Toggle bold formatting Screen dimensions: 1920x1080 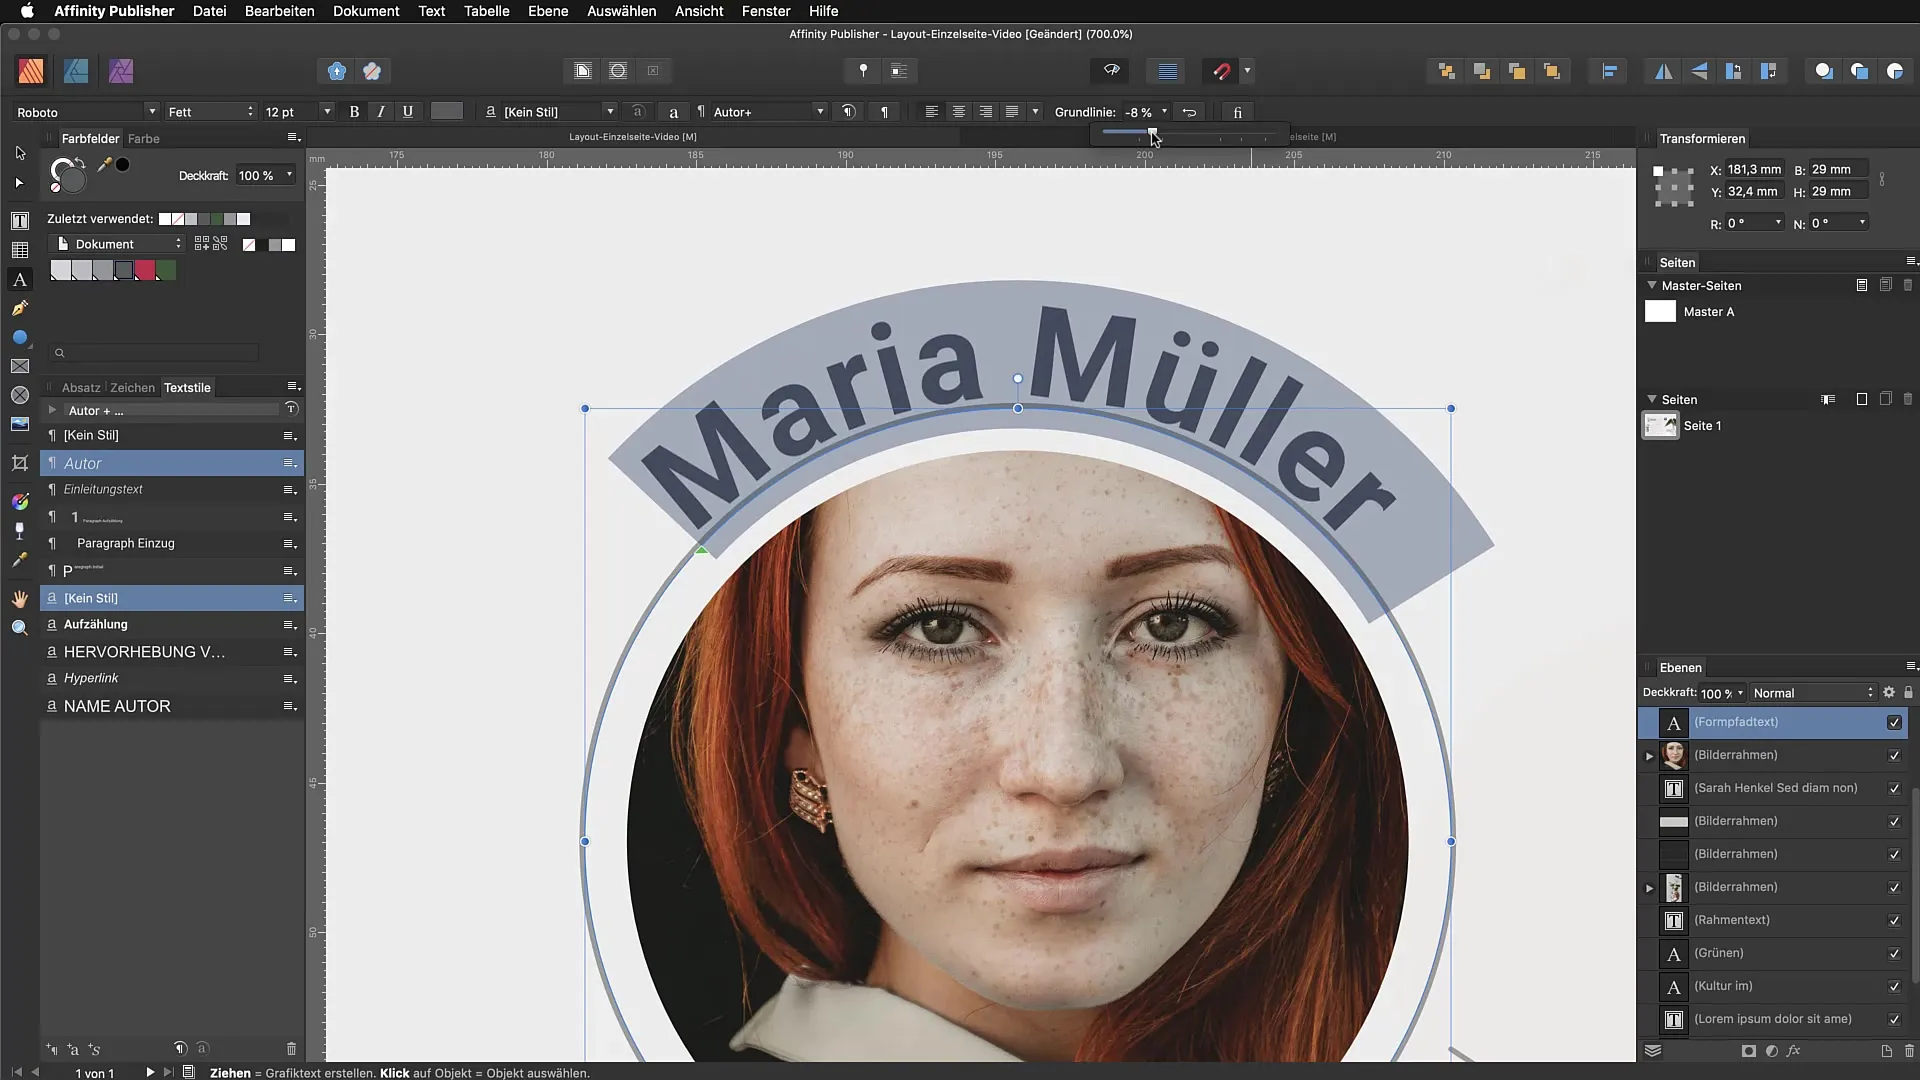pos(354,112)
